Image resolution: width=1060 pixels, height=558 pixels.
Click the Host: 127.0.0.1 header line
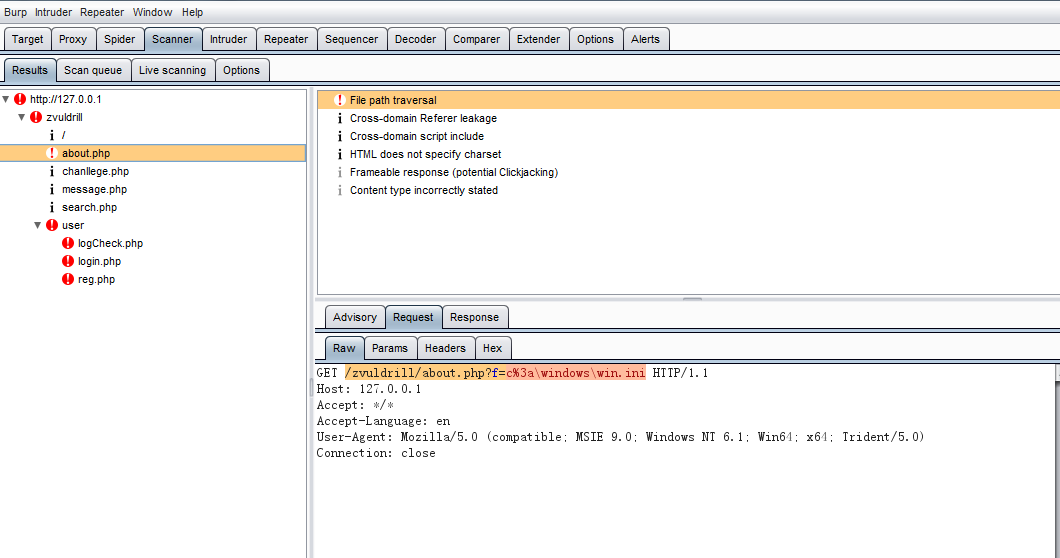369,389
